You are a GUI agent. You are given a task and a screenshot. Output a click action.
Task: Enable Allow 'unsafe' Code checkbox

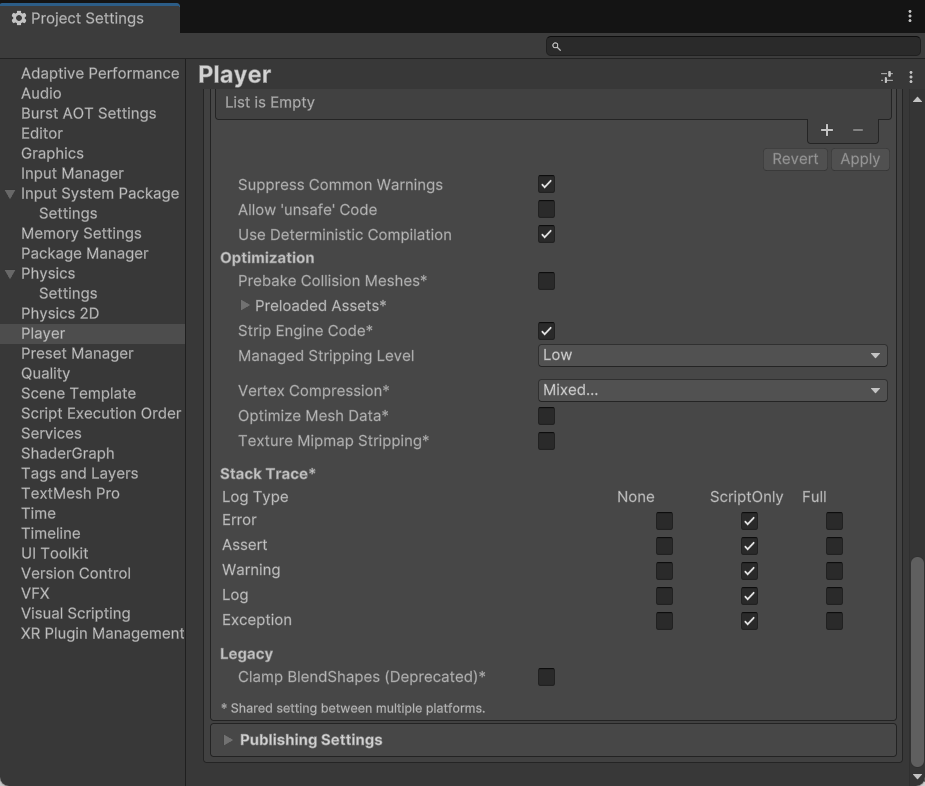click(546, 209)
